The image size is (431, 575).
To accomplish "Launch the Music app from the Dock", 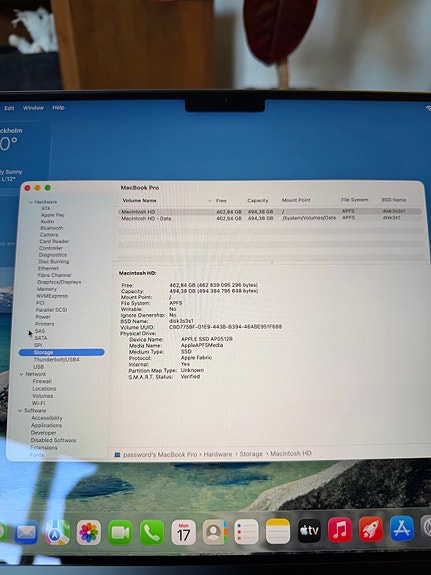I will [340, 530].
